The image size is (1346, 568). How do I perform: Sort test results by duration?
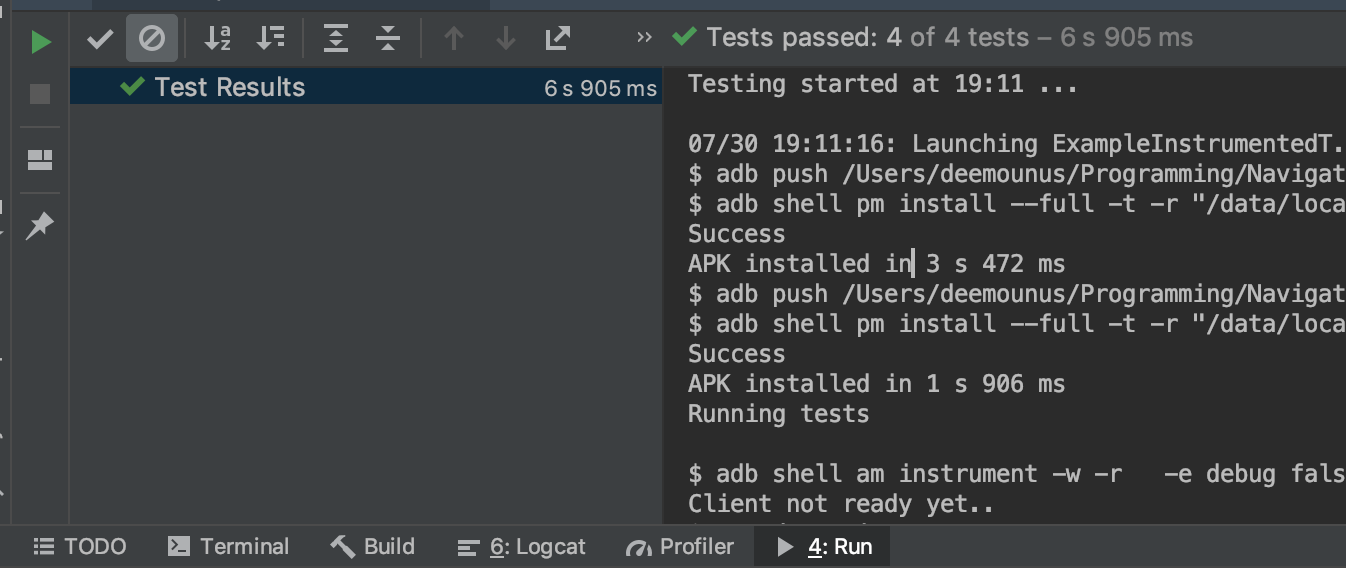tap(270, 39)
